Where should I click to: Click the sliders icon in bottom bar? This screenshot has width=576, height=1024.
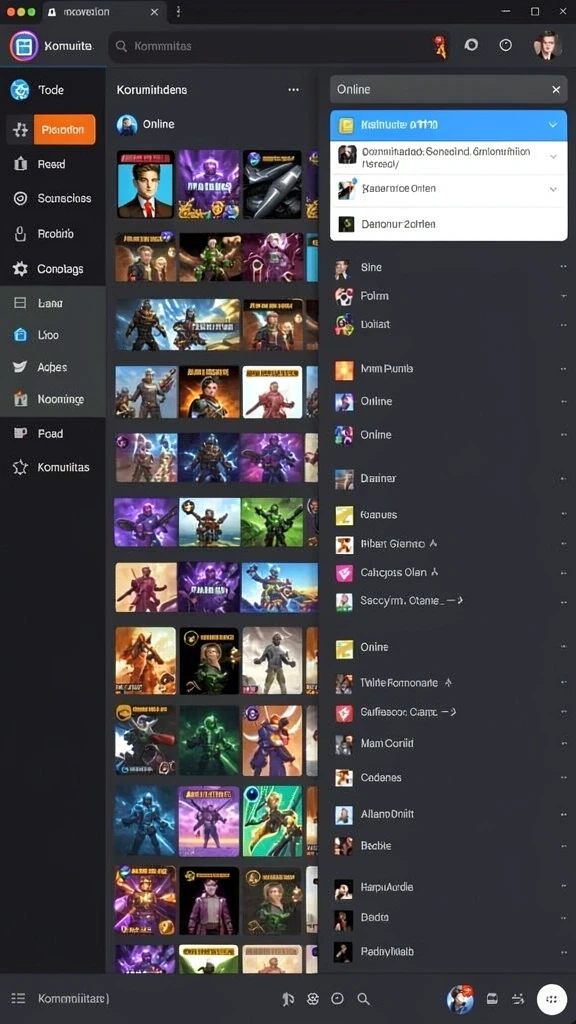tap(518, 999)
